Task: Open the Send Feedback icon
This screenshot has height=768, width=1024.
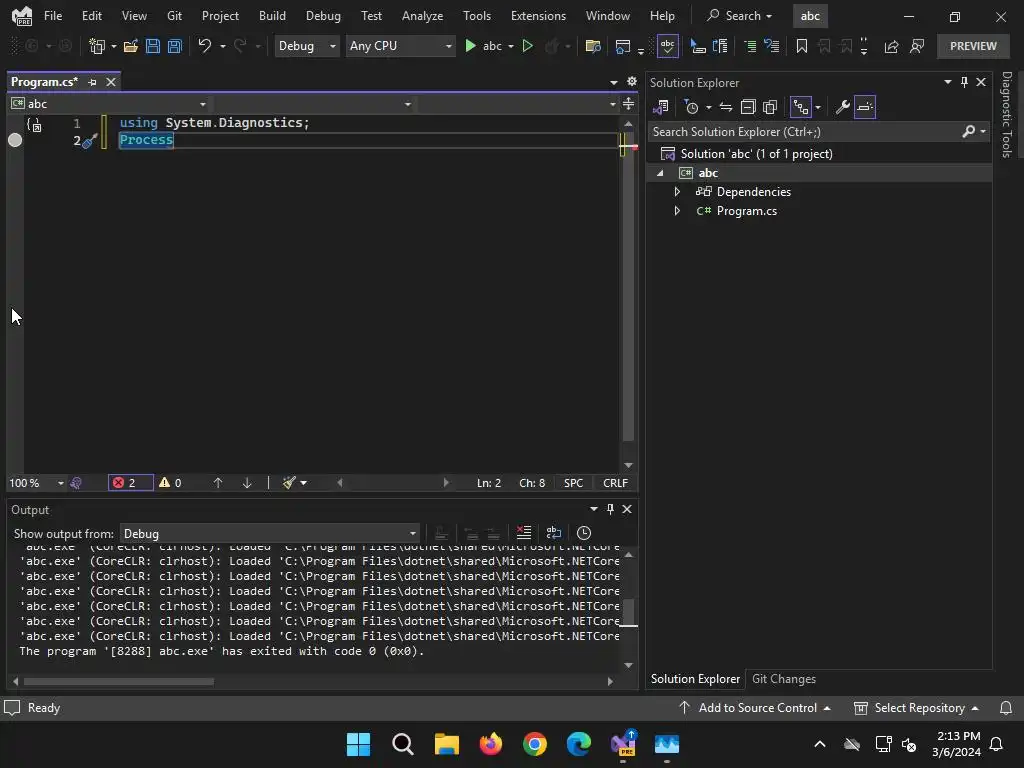Action: [x=917, y=46]
